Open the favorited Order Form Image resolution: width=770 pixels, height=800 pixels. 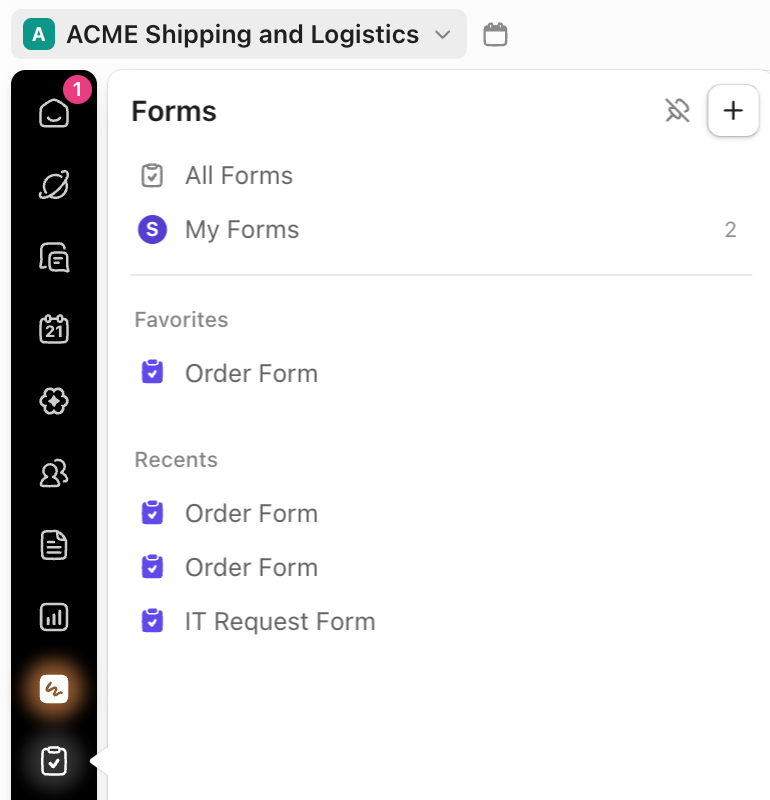250,372
